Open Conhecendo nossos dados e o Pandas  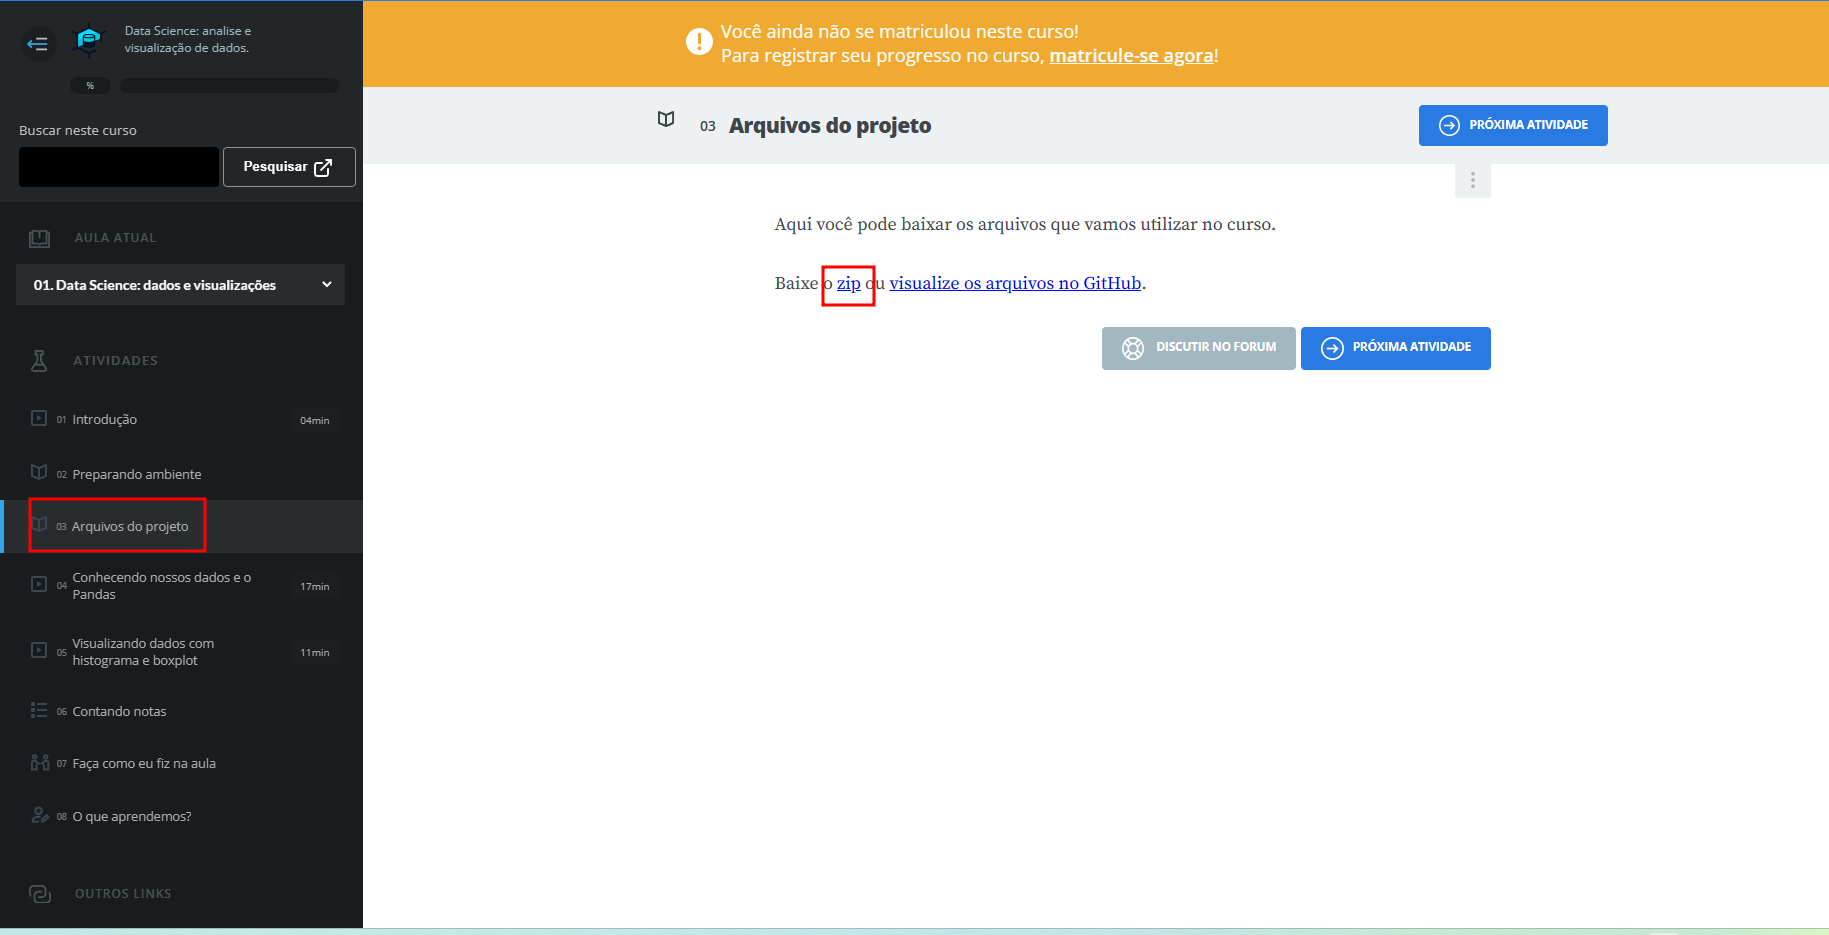pos(182,586)
